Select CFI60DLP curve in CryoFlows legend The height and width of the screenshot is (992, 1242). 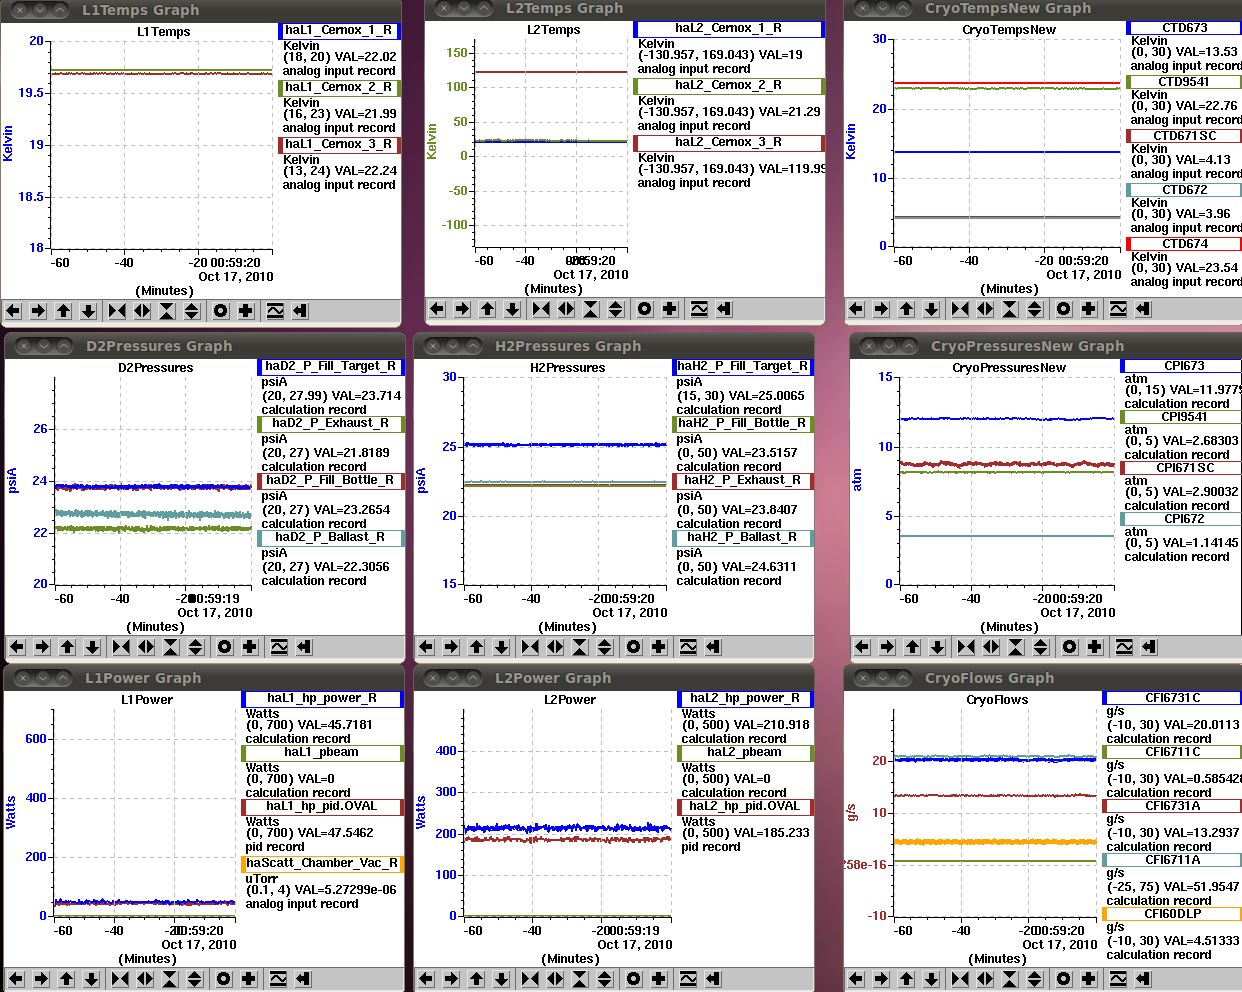click(1172, 914)
